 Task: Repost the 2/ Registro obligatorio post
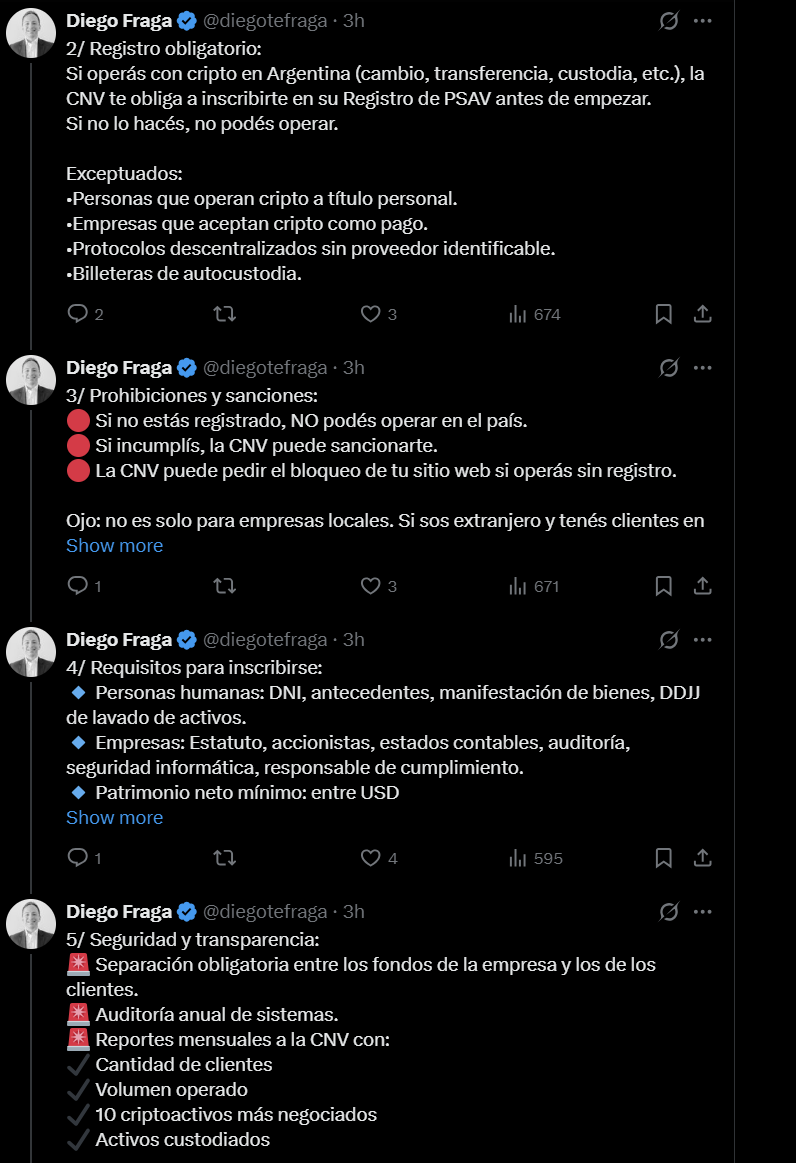pyautogui.click(x=225, y=314)
